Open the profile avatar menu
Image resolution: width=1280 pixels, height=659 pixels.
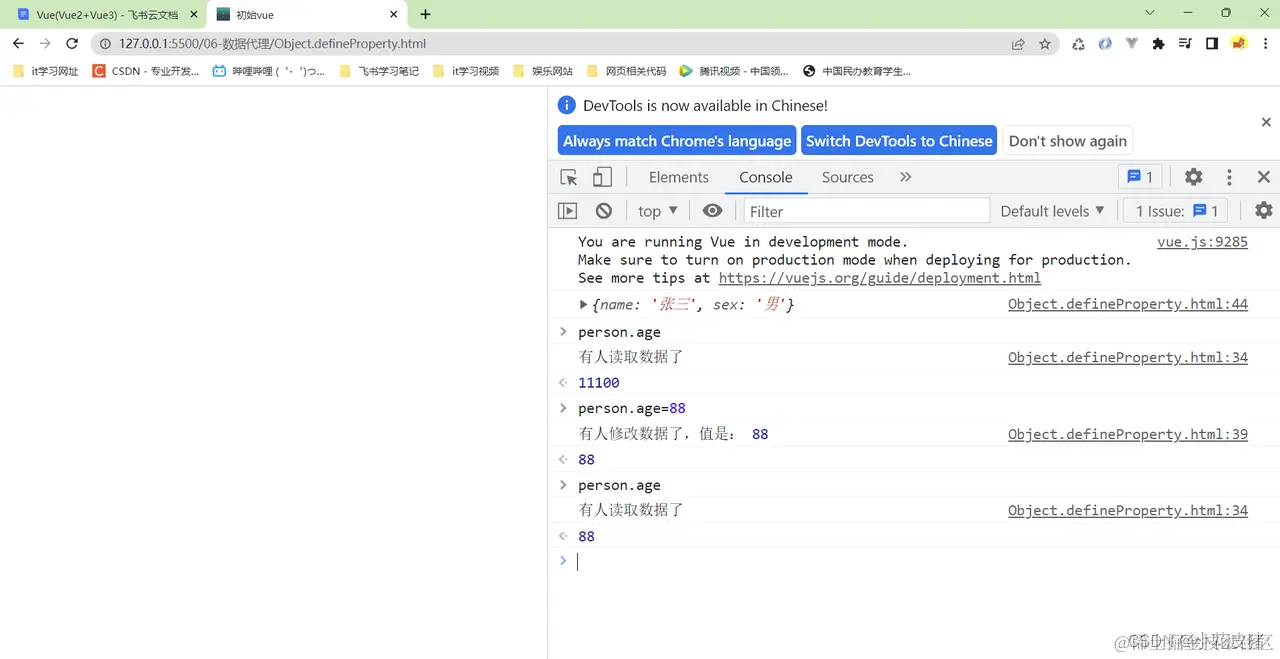[1239, 44]
